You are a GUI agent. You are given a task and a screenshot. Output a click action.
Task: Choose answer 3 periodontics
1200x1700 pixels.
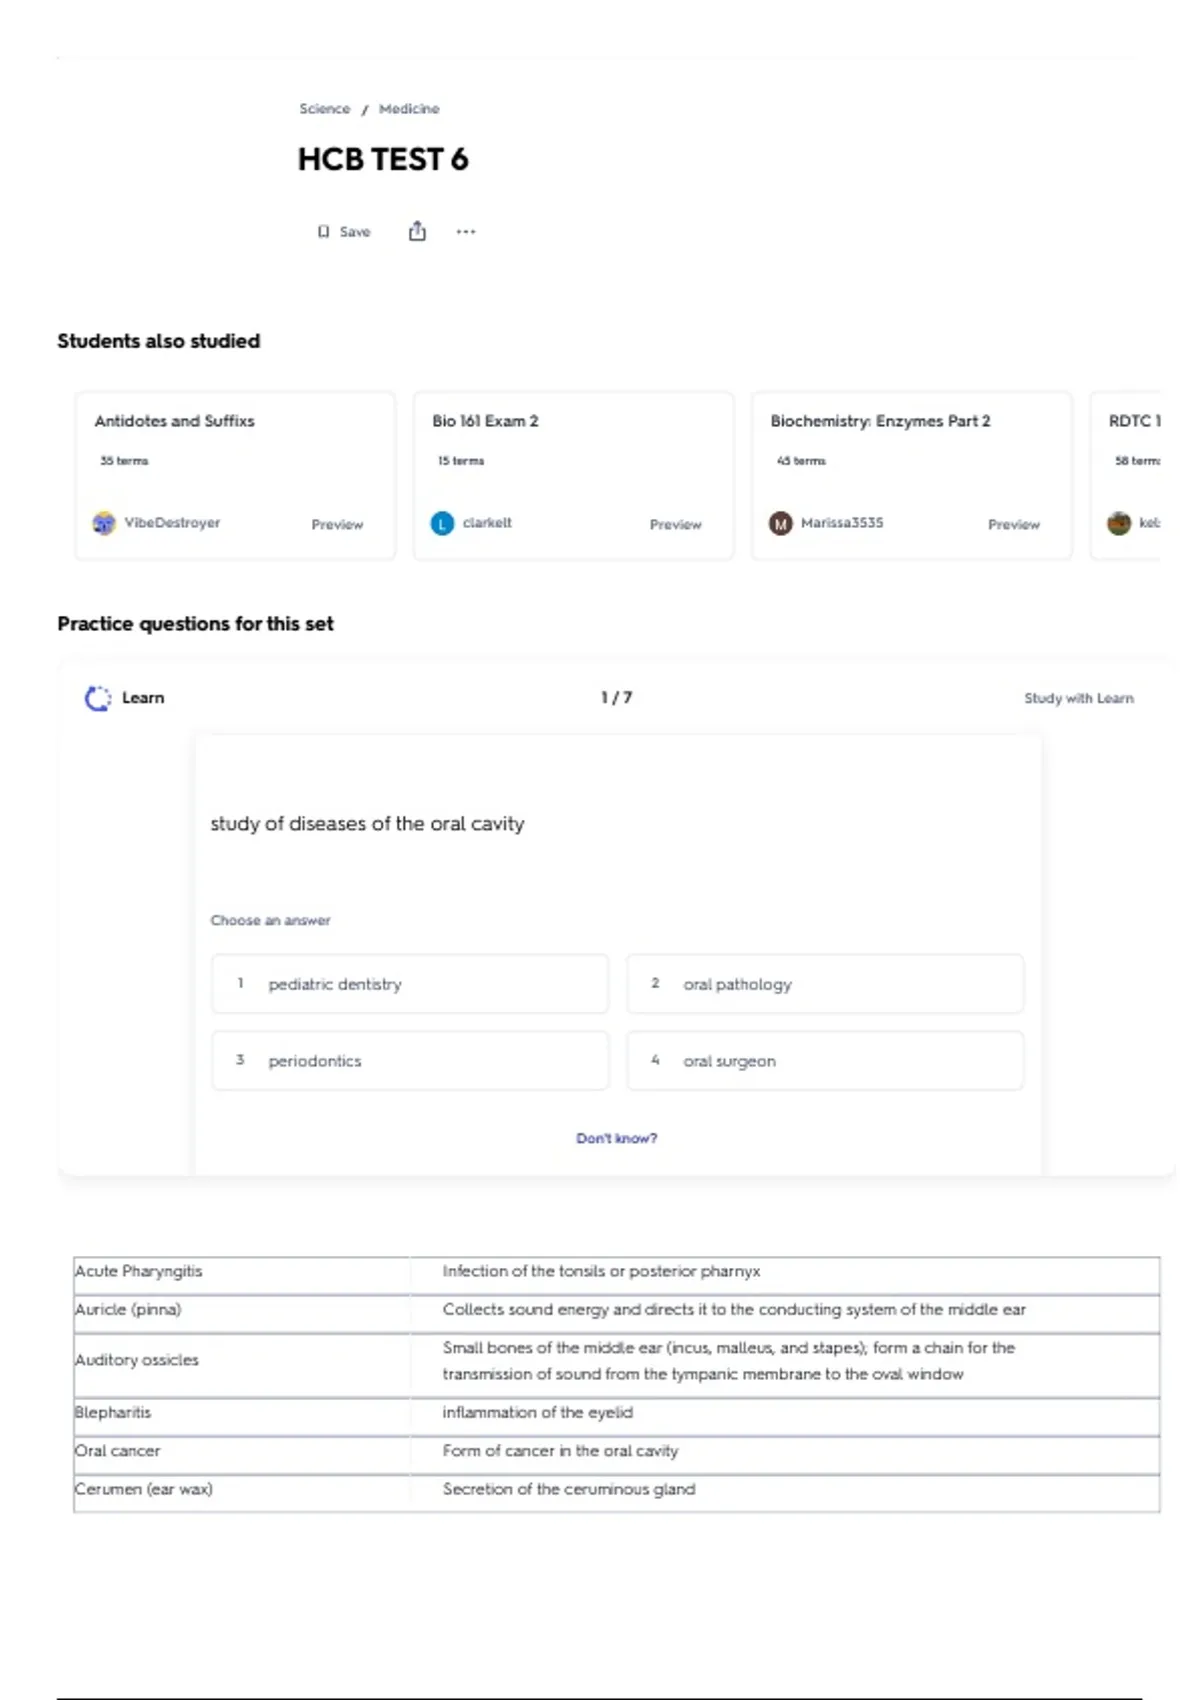tap(410, 1061)
